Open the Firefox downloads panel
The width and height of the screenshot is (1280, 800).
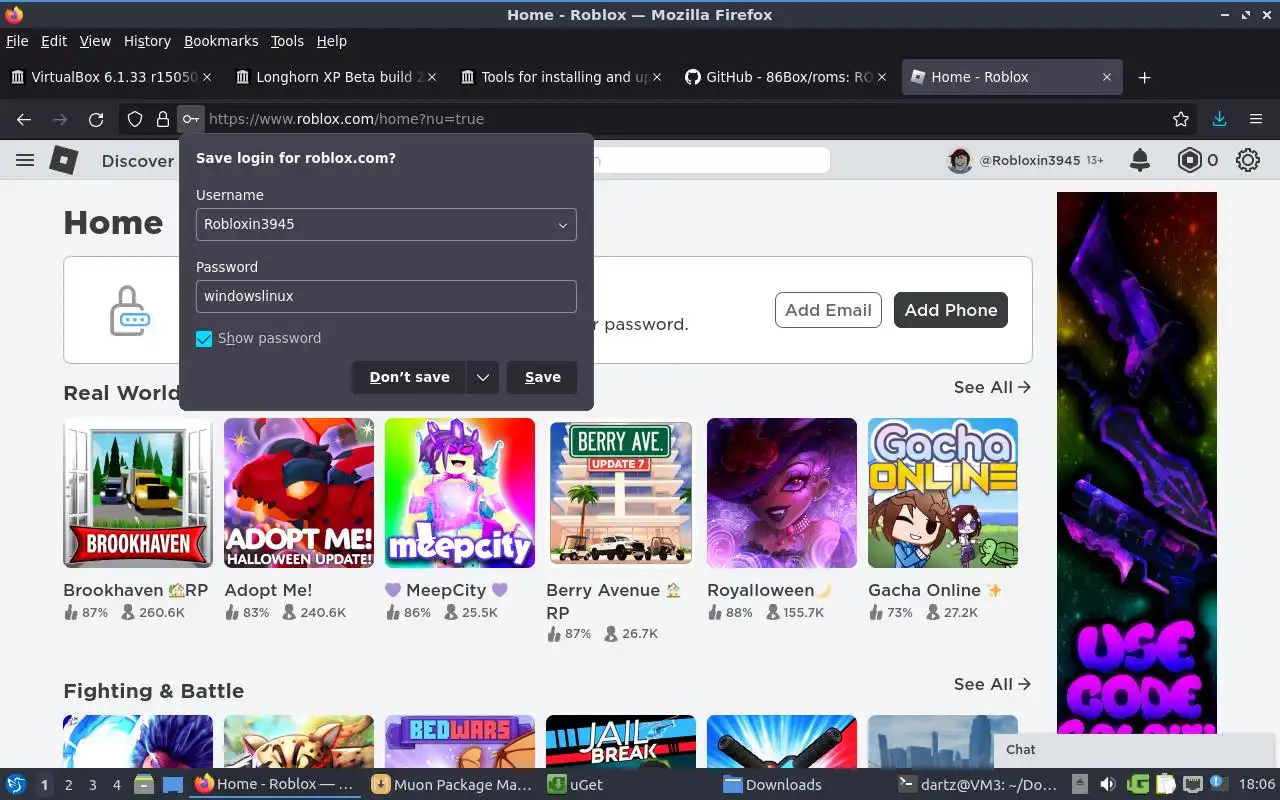coord(1219,119)
